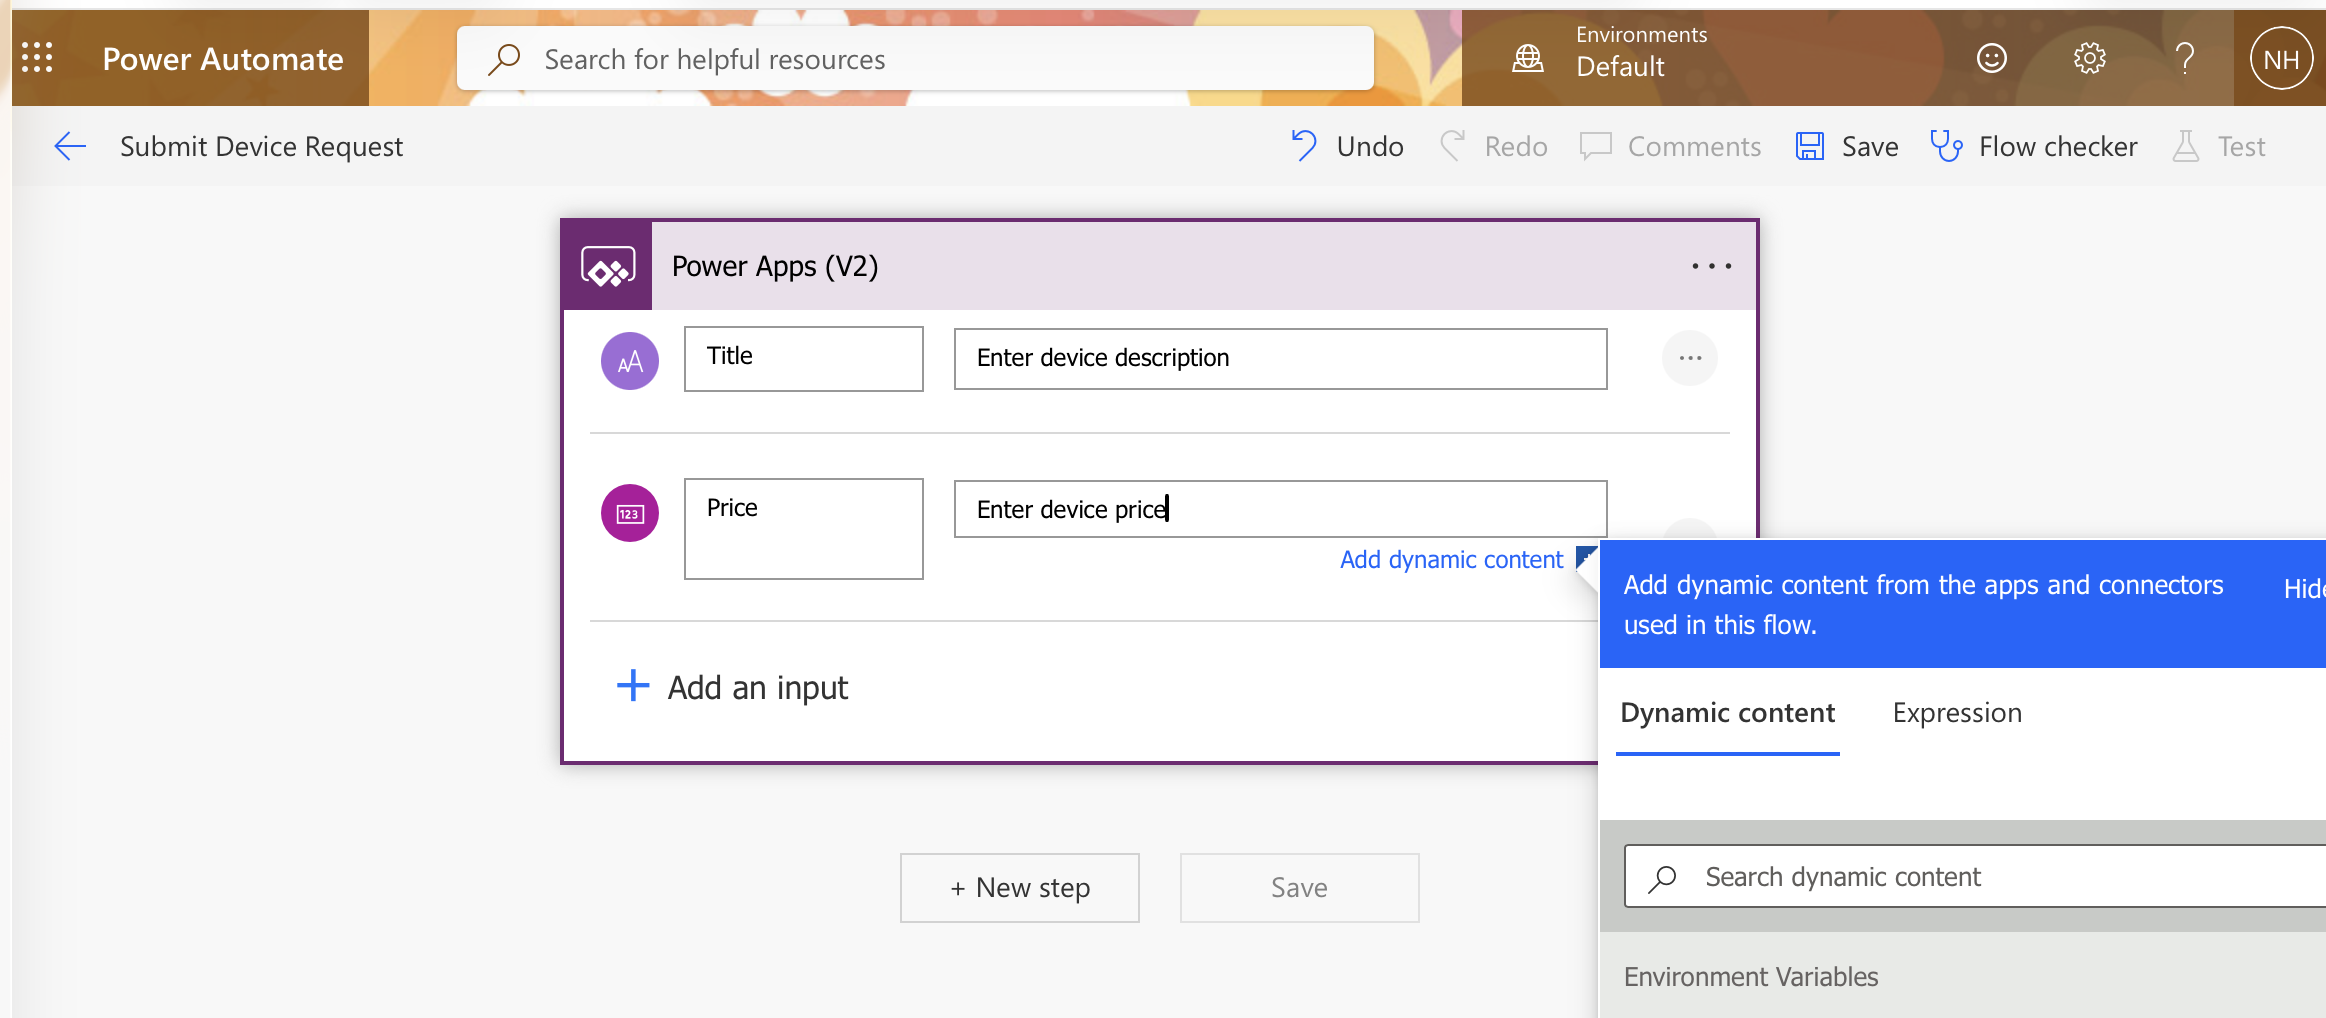The image size is (2326, 1018).
Task: Expand the Environment Variables section
Action: [1751, 977]
